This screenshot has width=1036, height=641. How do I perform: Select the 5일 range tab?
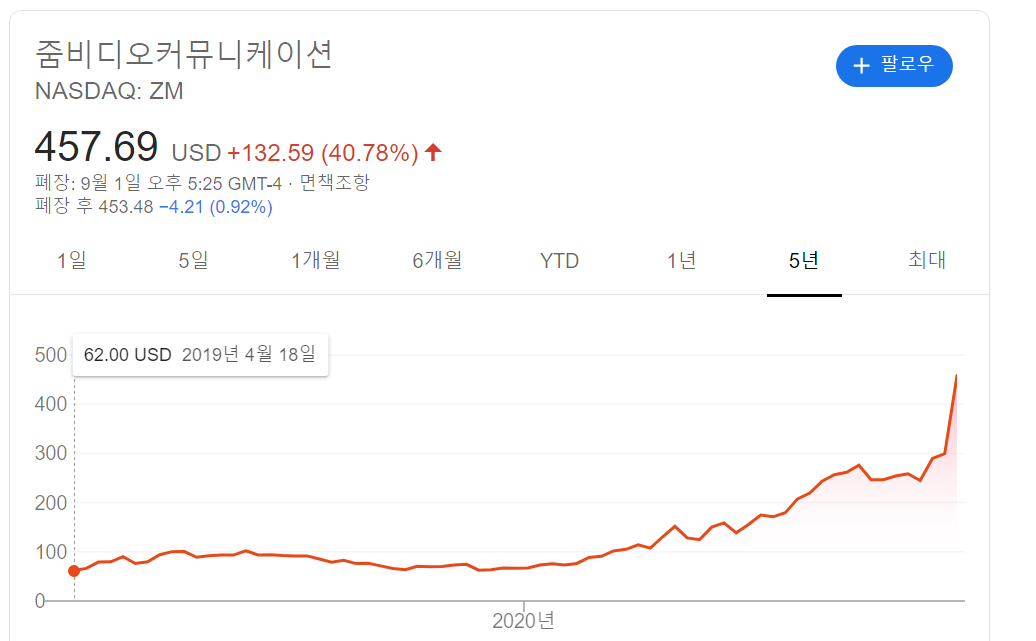point(193,260)
